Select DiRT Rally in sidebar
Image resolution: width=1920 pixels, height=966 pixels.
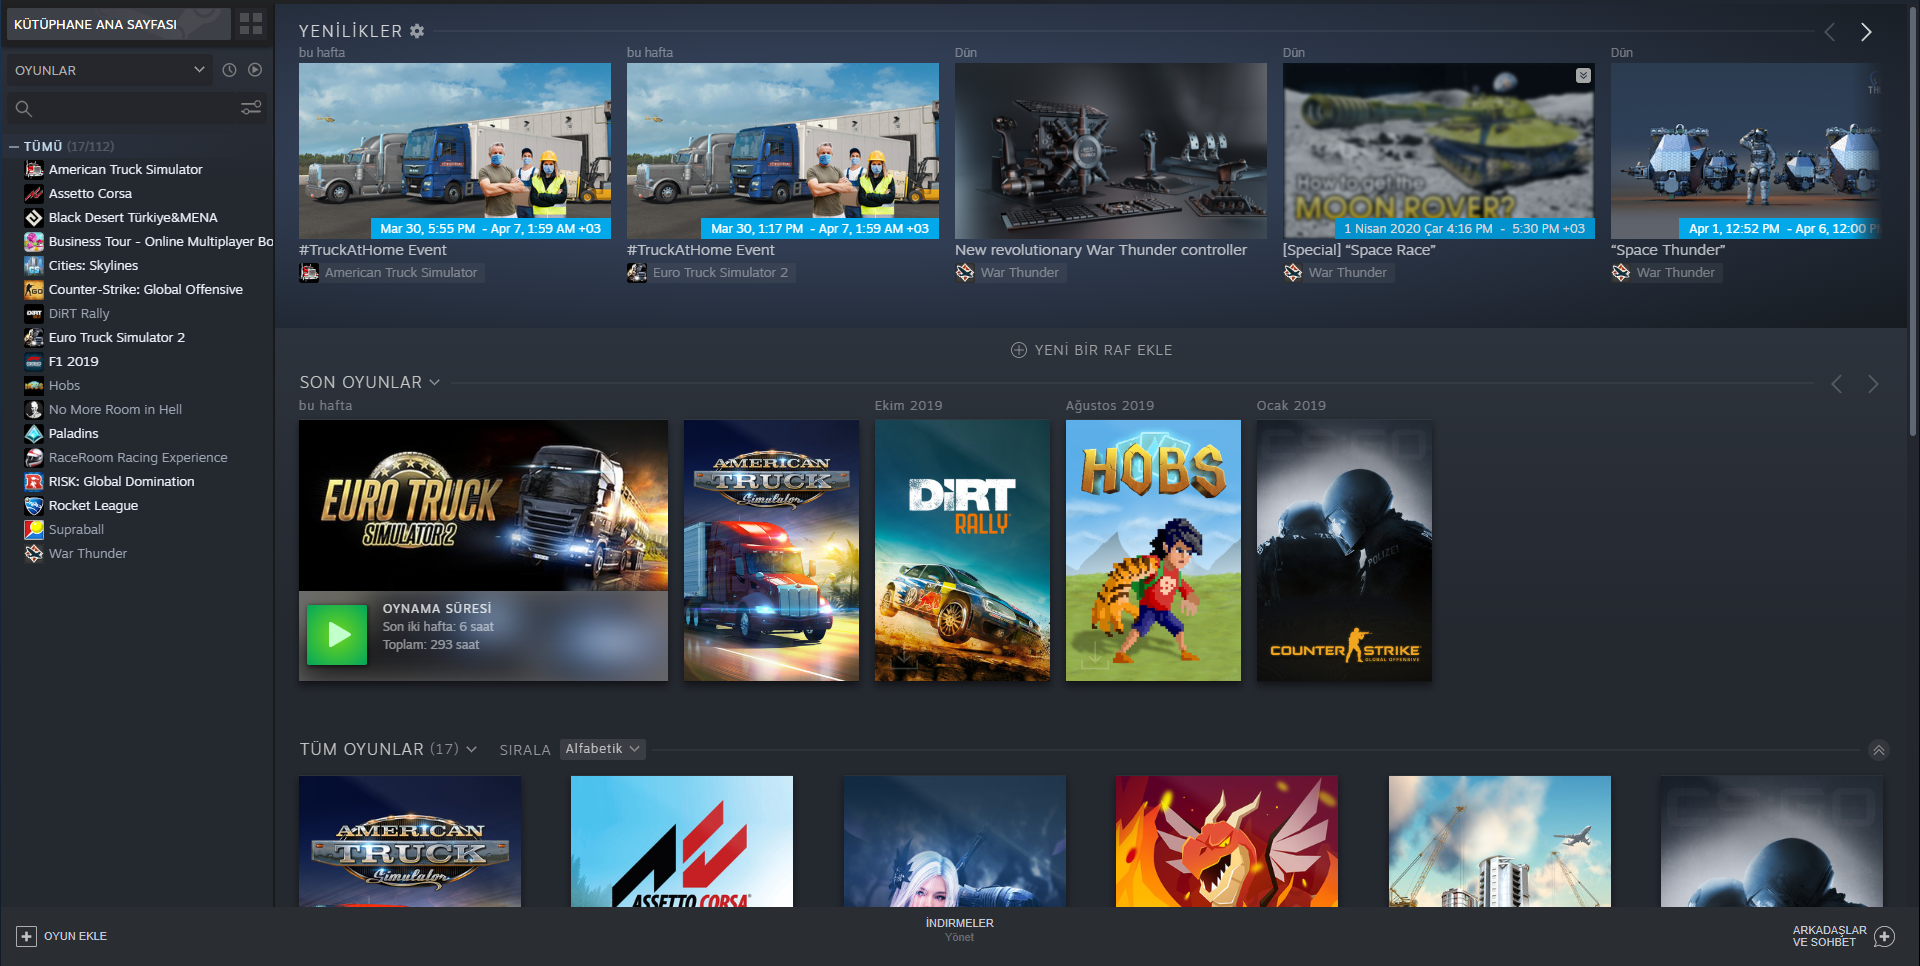point(79,313)
